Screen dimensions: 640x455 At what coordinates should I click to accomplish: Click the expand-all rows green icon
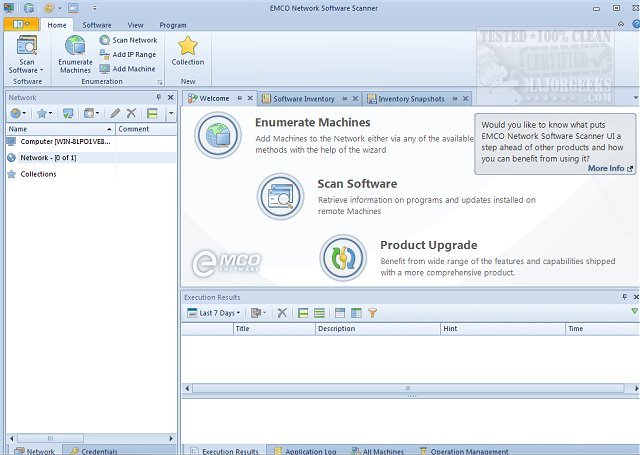(x=303, y=313)
